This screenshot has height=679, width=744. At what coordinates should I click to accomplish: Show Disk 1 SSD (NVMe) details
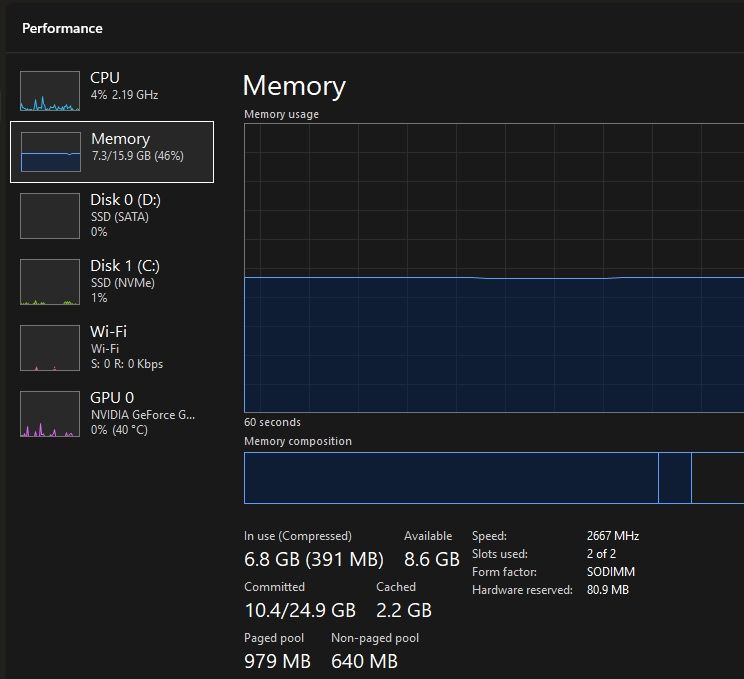pyautogui.click(x=112, y=282)
